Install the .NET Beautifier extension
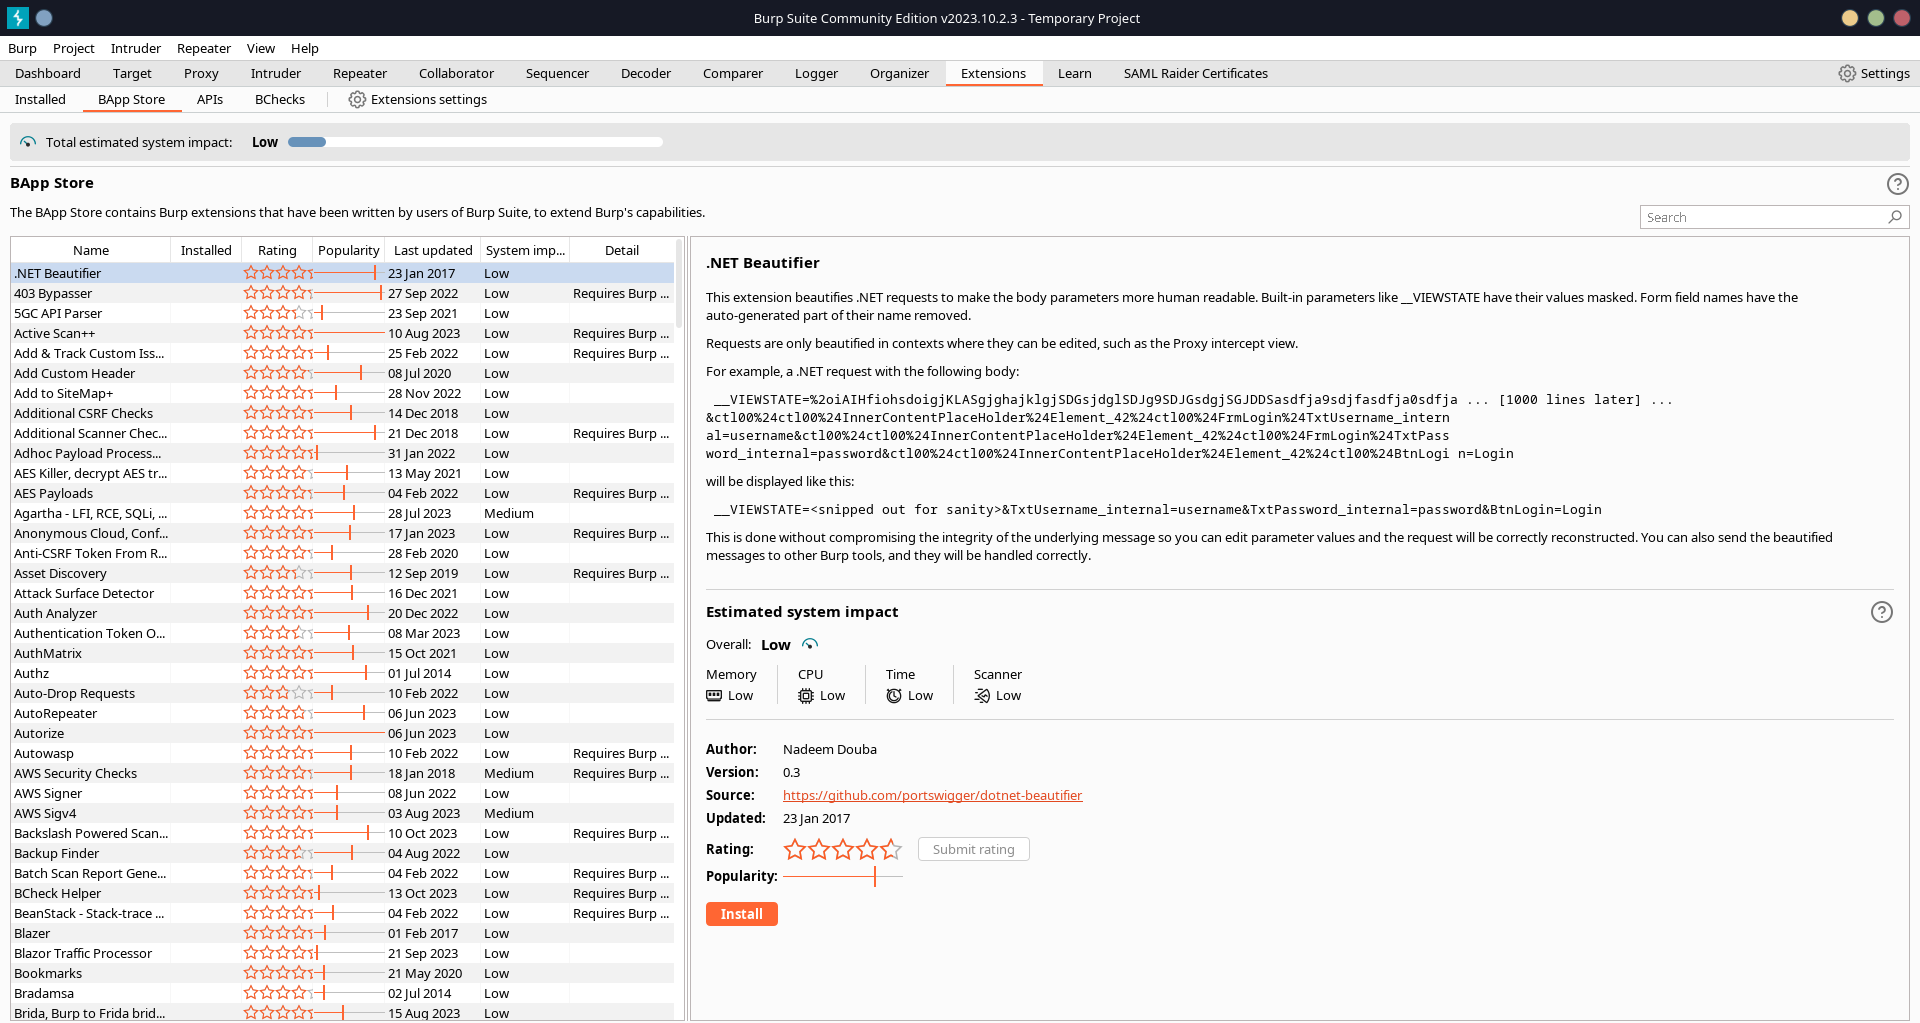Image resolution: width=1920 pixels, height=1023 pixels. point(741,914)
